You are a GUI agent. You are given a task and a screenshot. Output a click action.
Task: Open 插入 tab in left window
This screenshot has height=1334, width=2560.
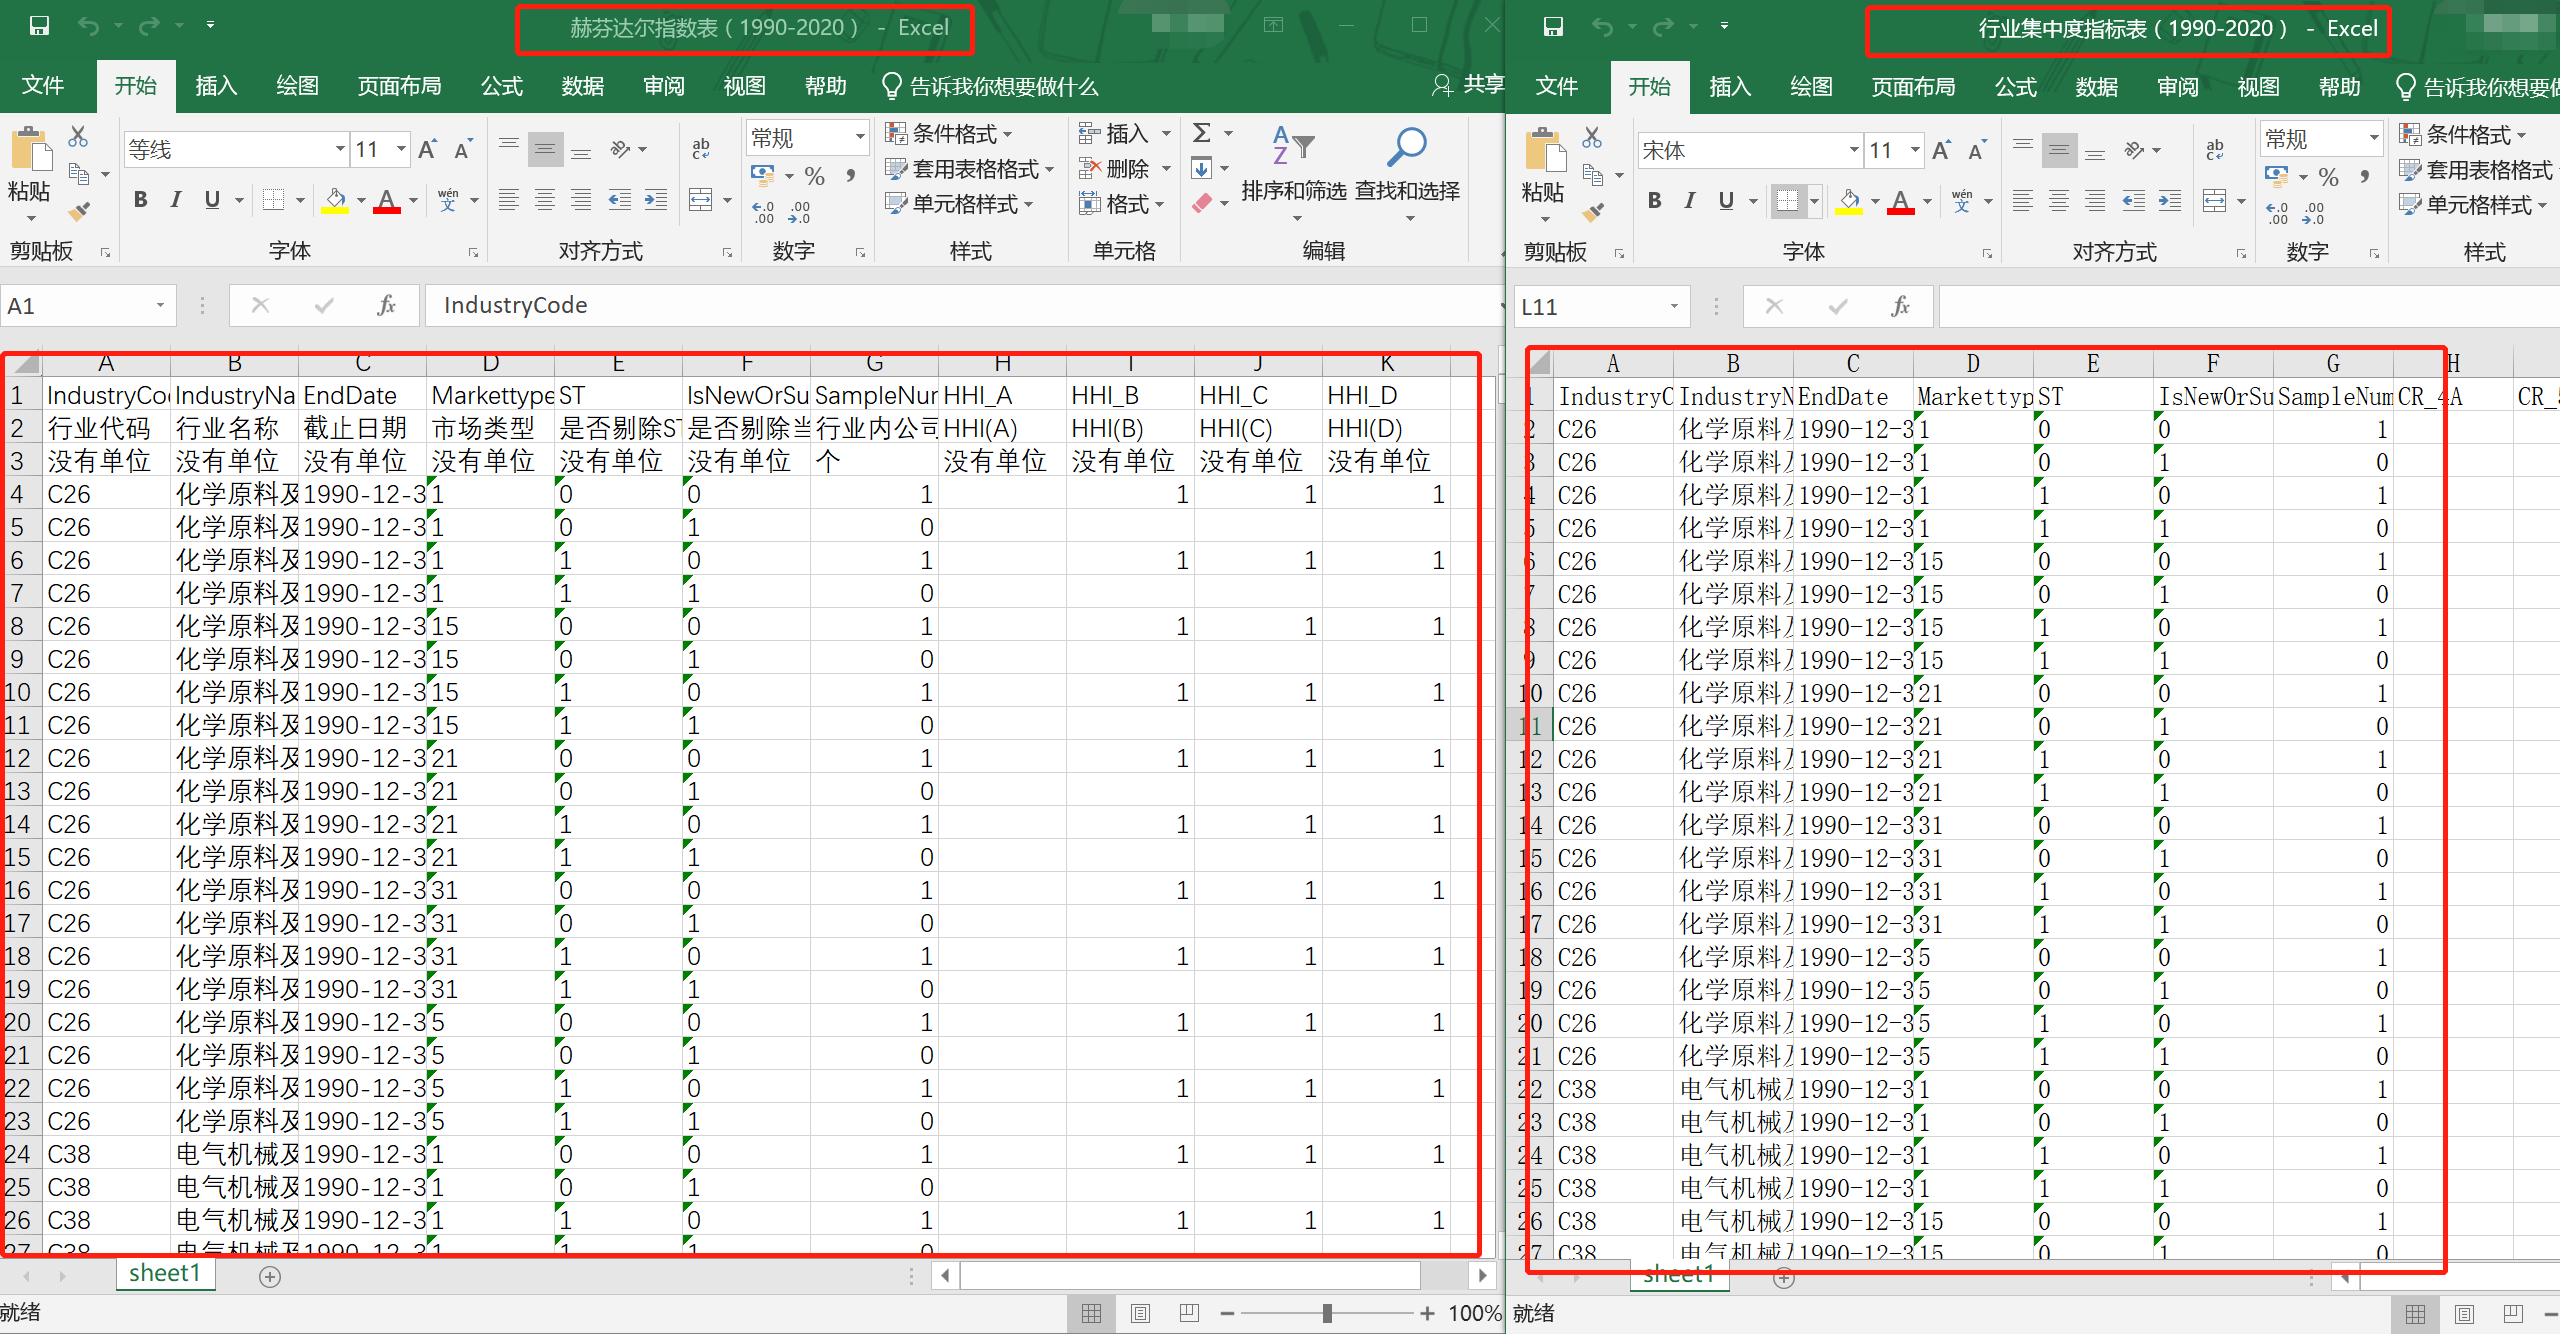[x=216, y=86]
